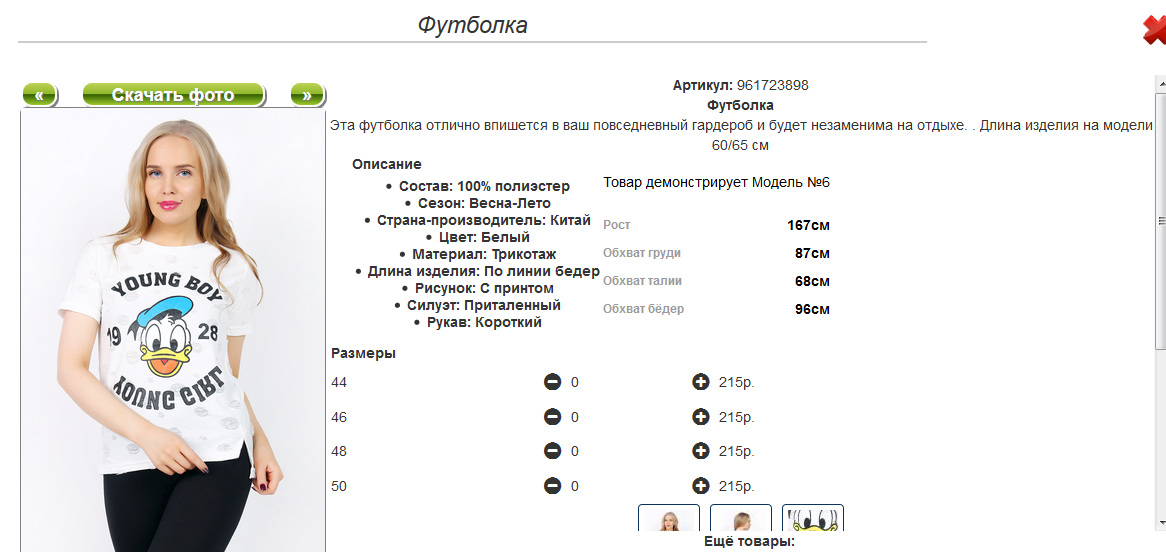Click the main product photo
This screenshot has width=1166, height=552.
(x=173, y=331)
